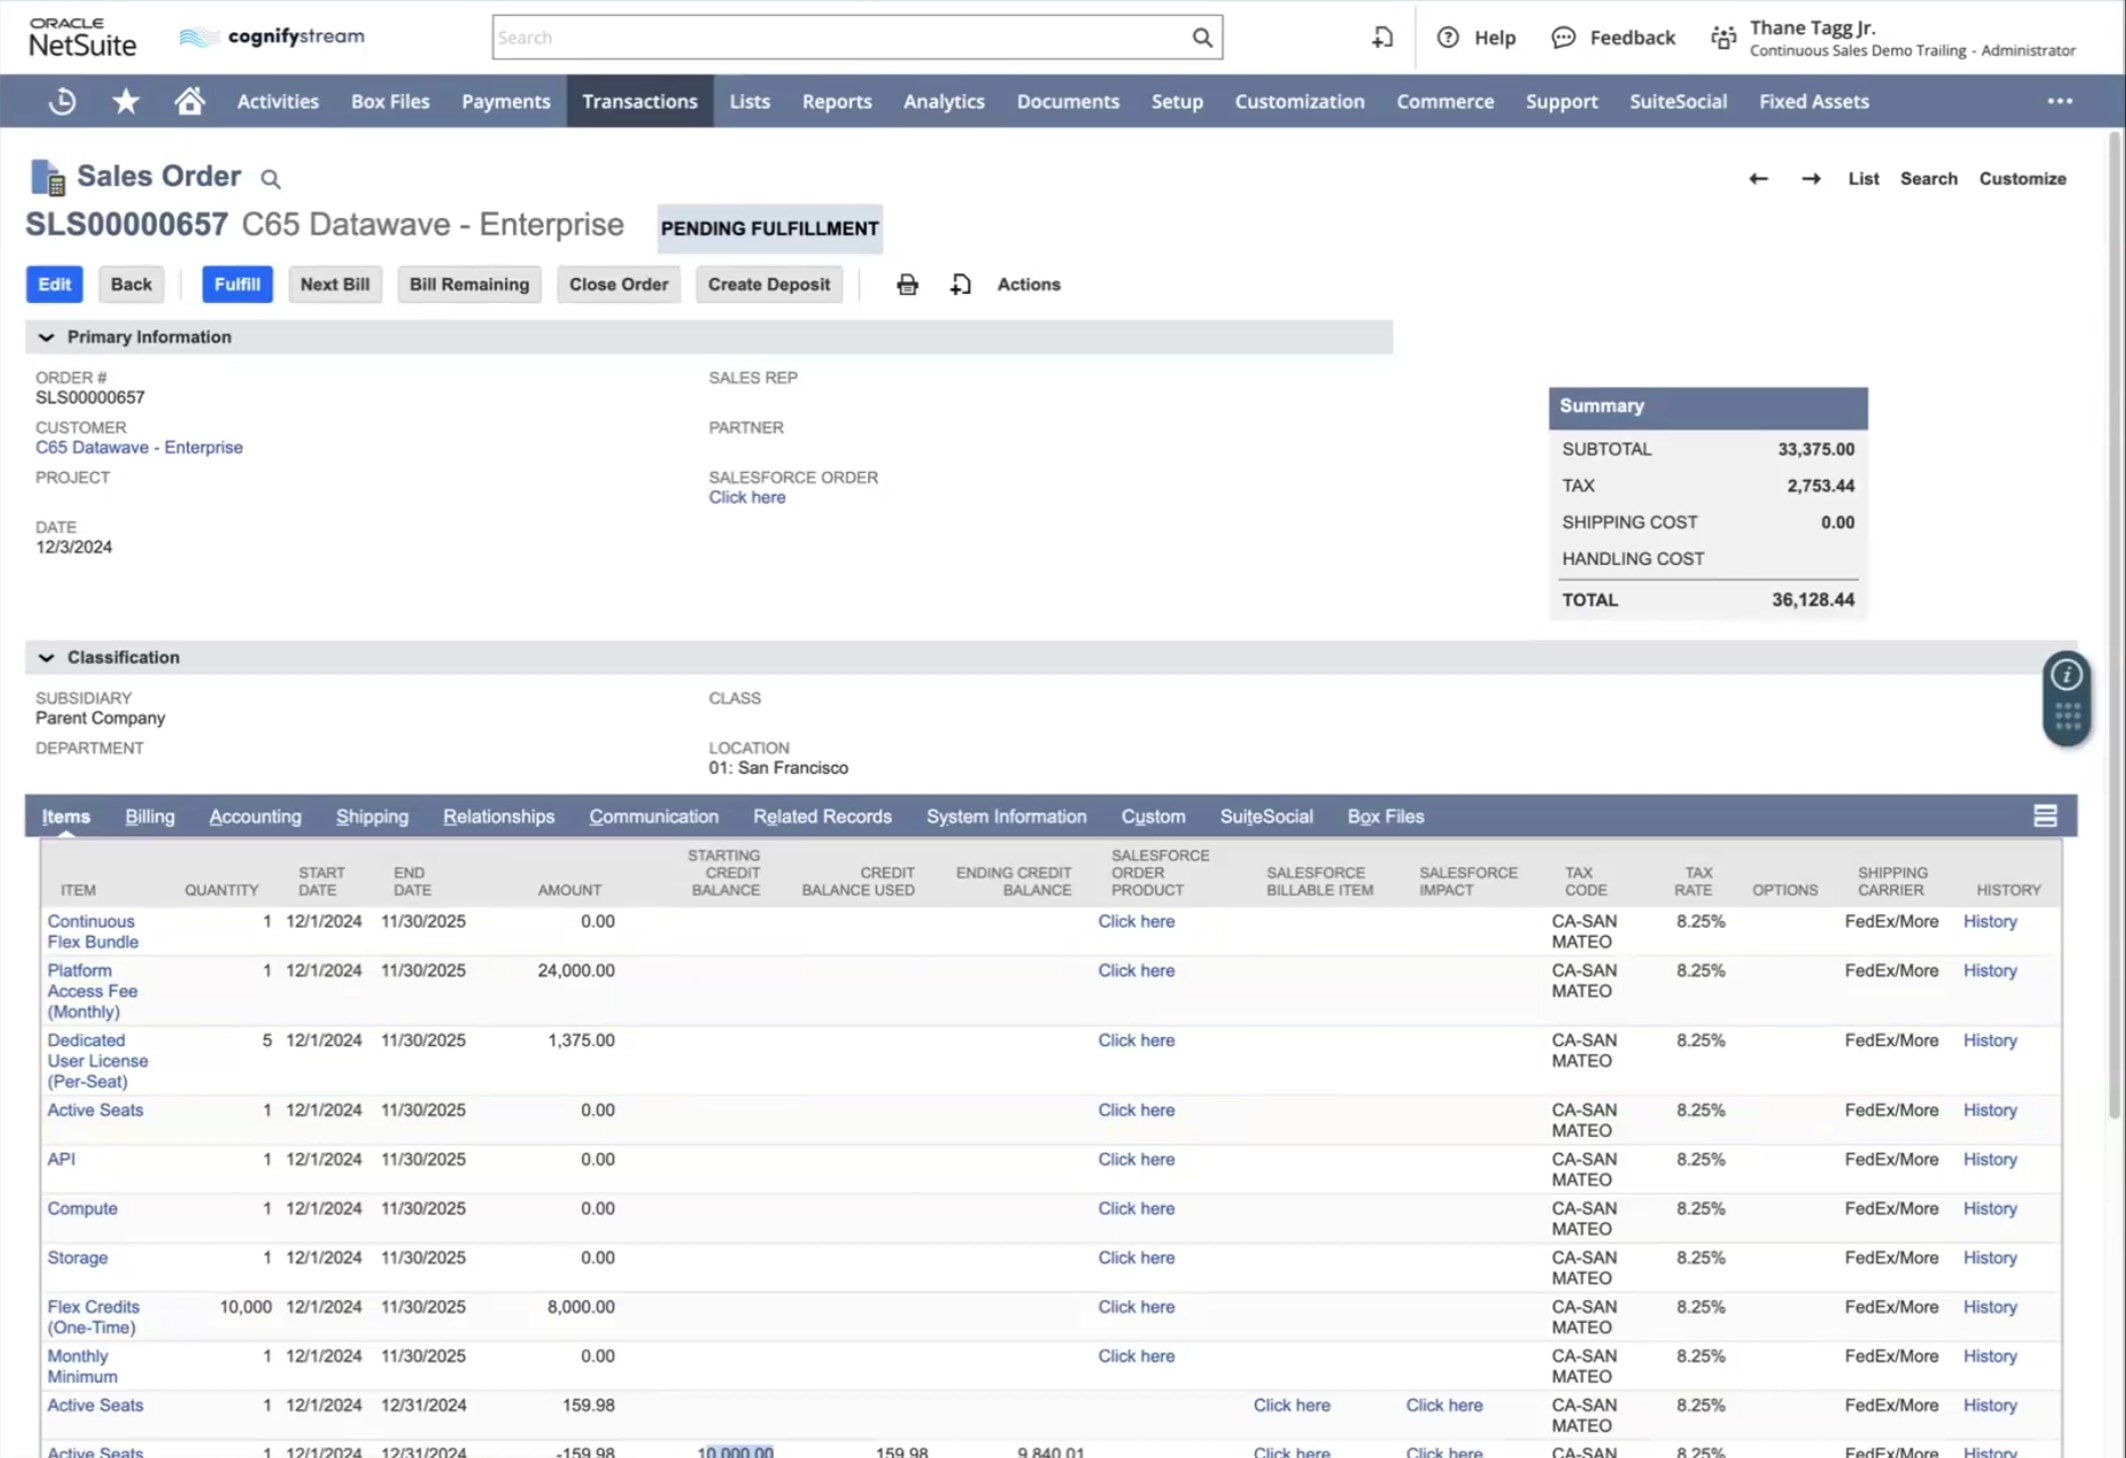This screenshot has width=2126, height=1458.
Task: Open the Actions dropdown menu
Action: [x=1028, y=285]
